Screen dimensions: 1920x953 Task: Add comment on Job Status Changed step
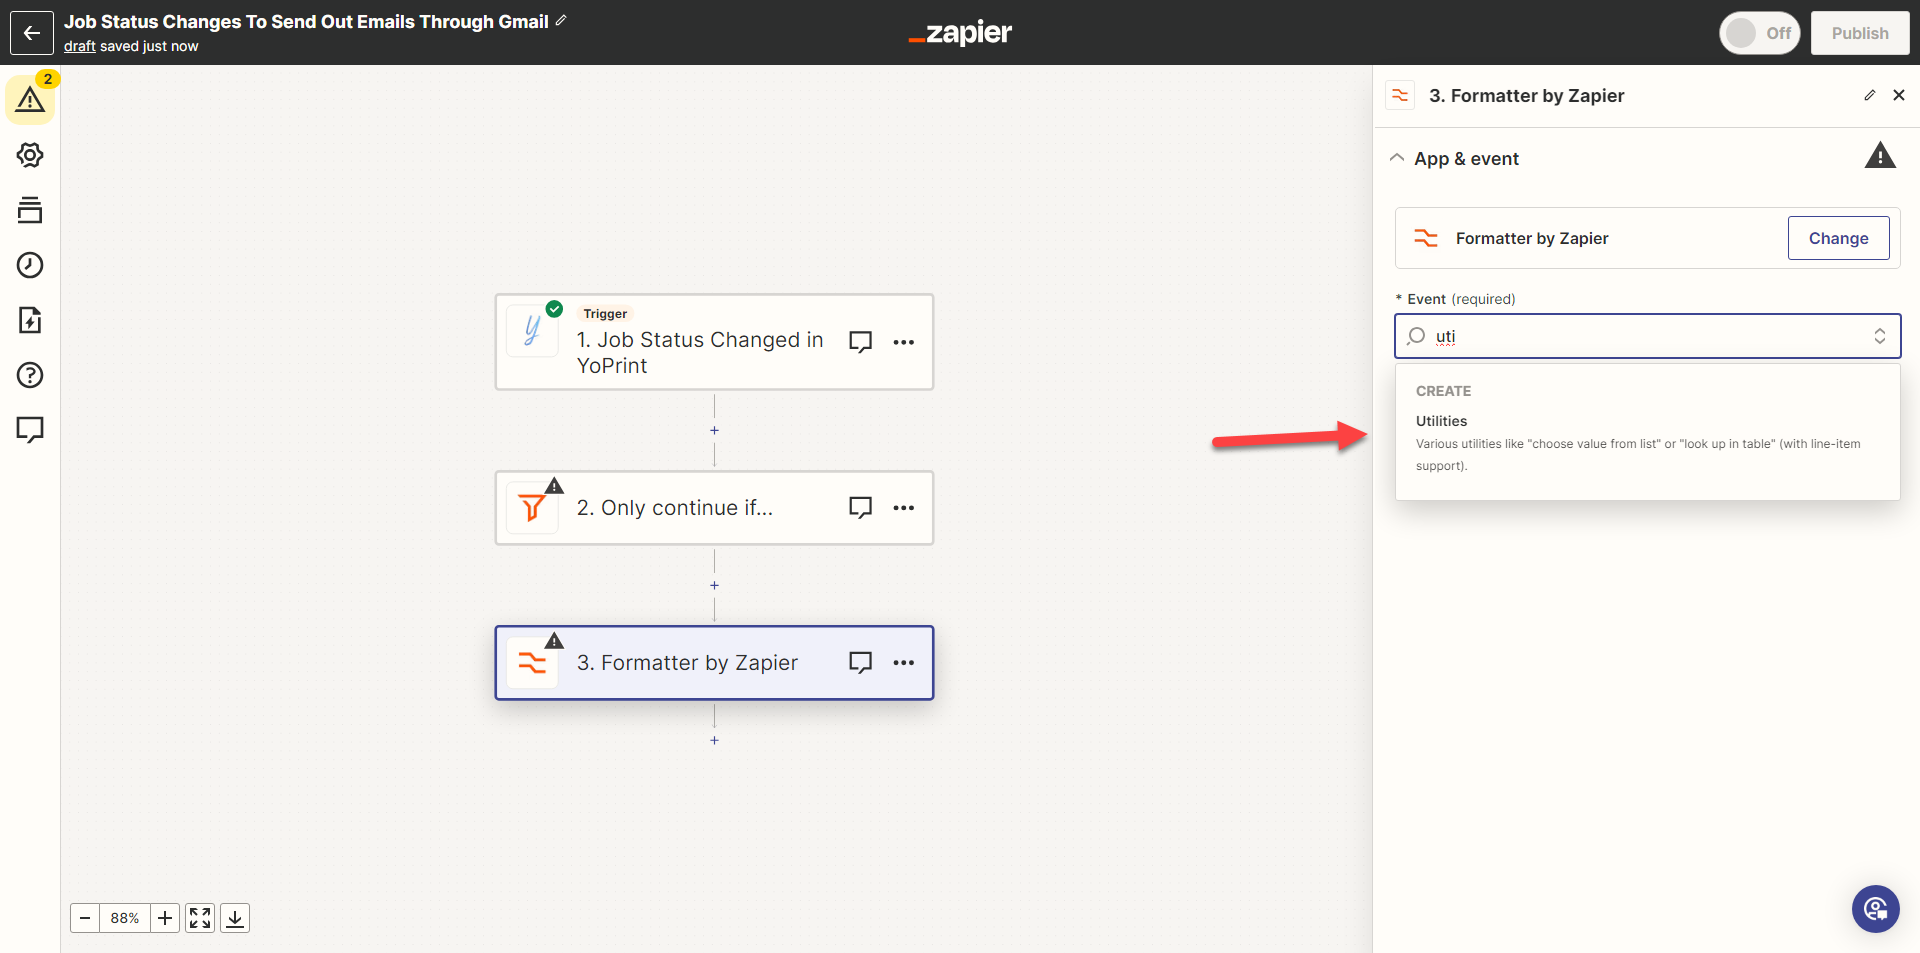point(860,342)
